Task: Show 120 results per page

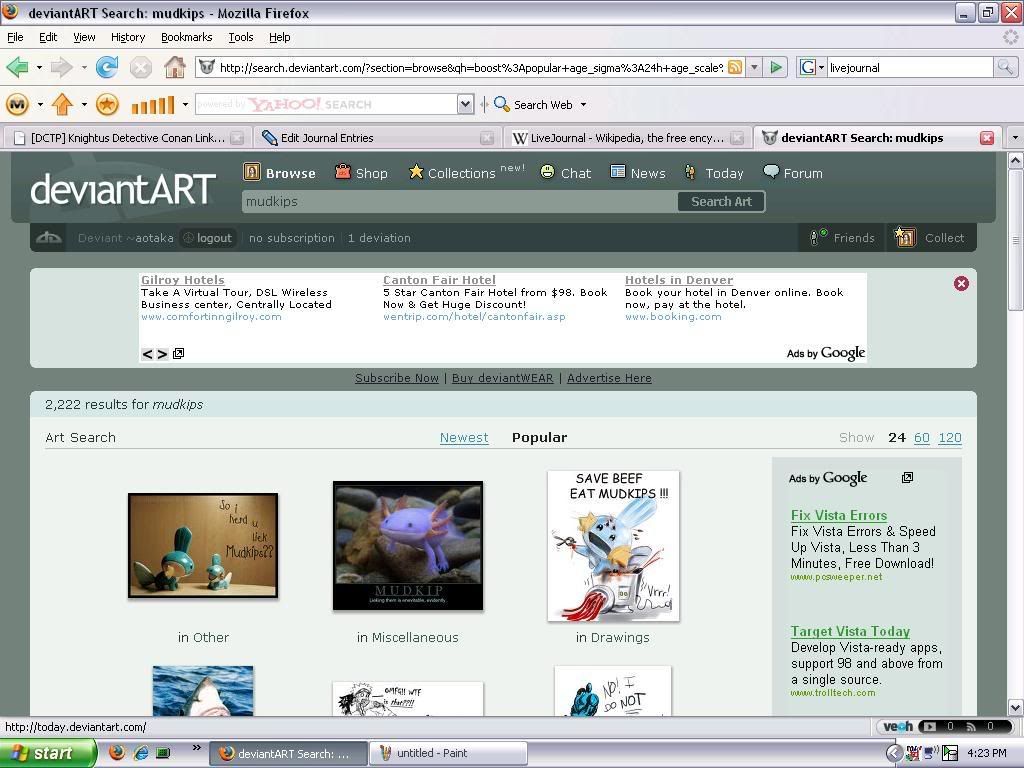Action: [x=950, y=438]
